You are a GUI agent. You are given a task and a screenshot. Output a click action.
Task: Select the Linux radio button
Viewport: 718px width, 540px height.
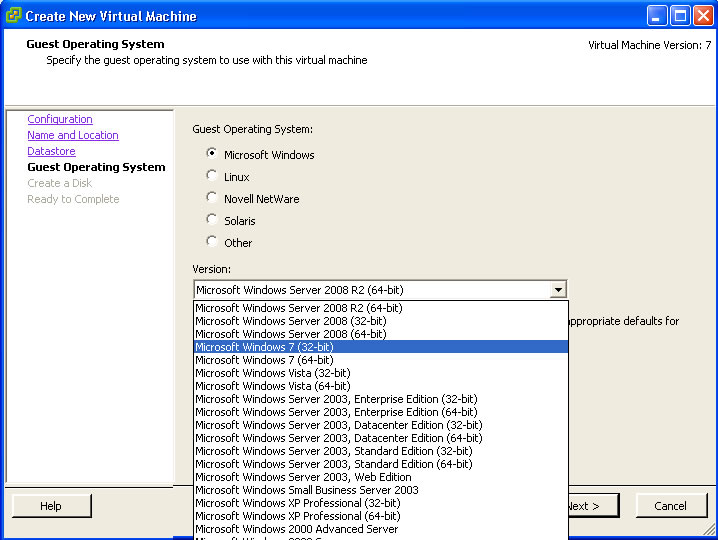212,175
